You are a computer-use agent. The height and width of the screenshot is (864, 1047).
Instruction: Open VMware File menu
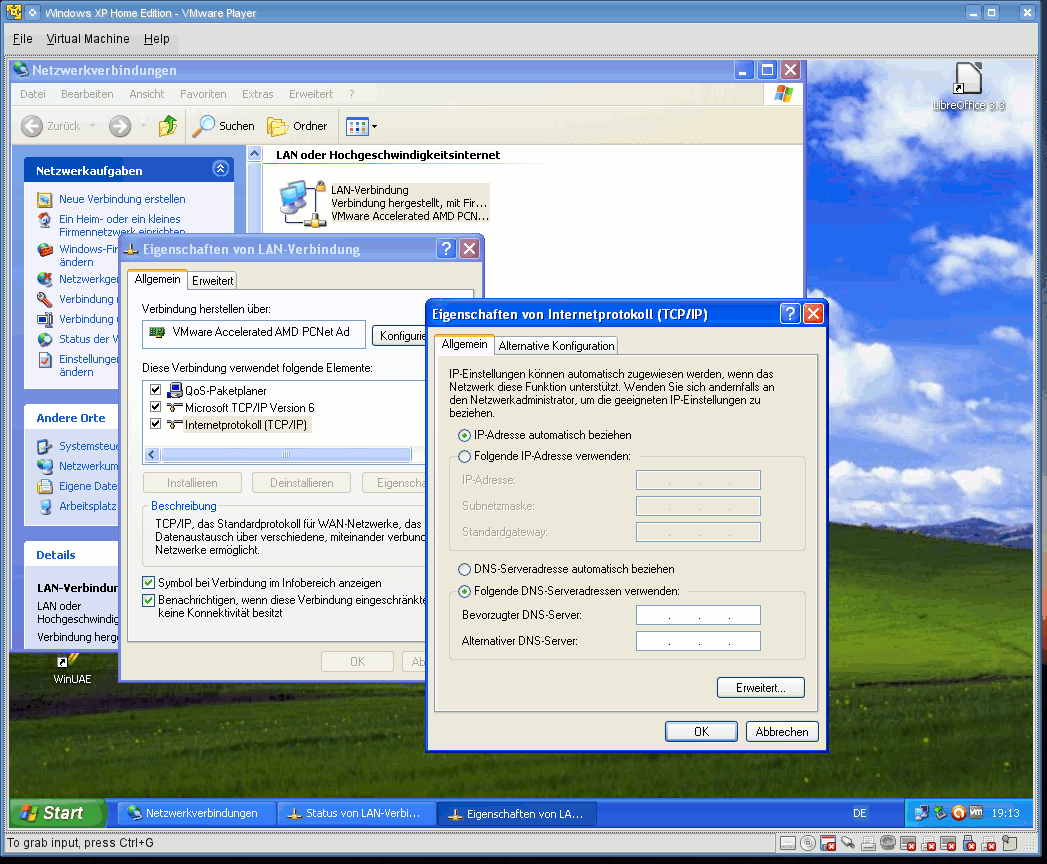pyautogui.click(x=23, y=39)
